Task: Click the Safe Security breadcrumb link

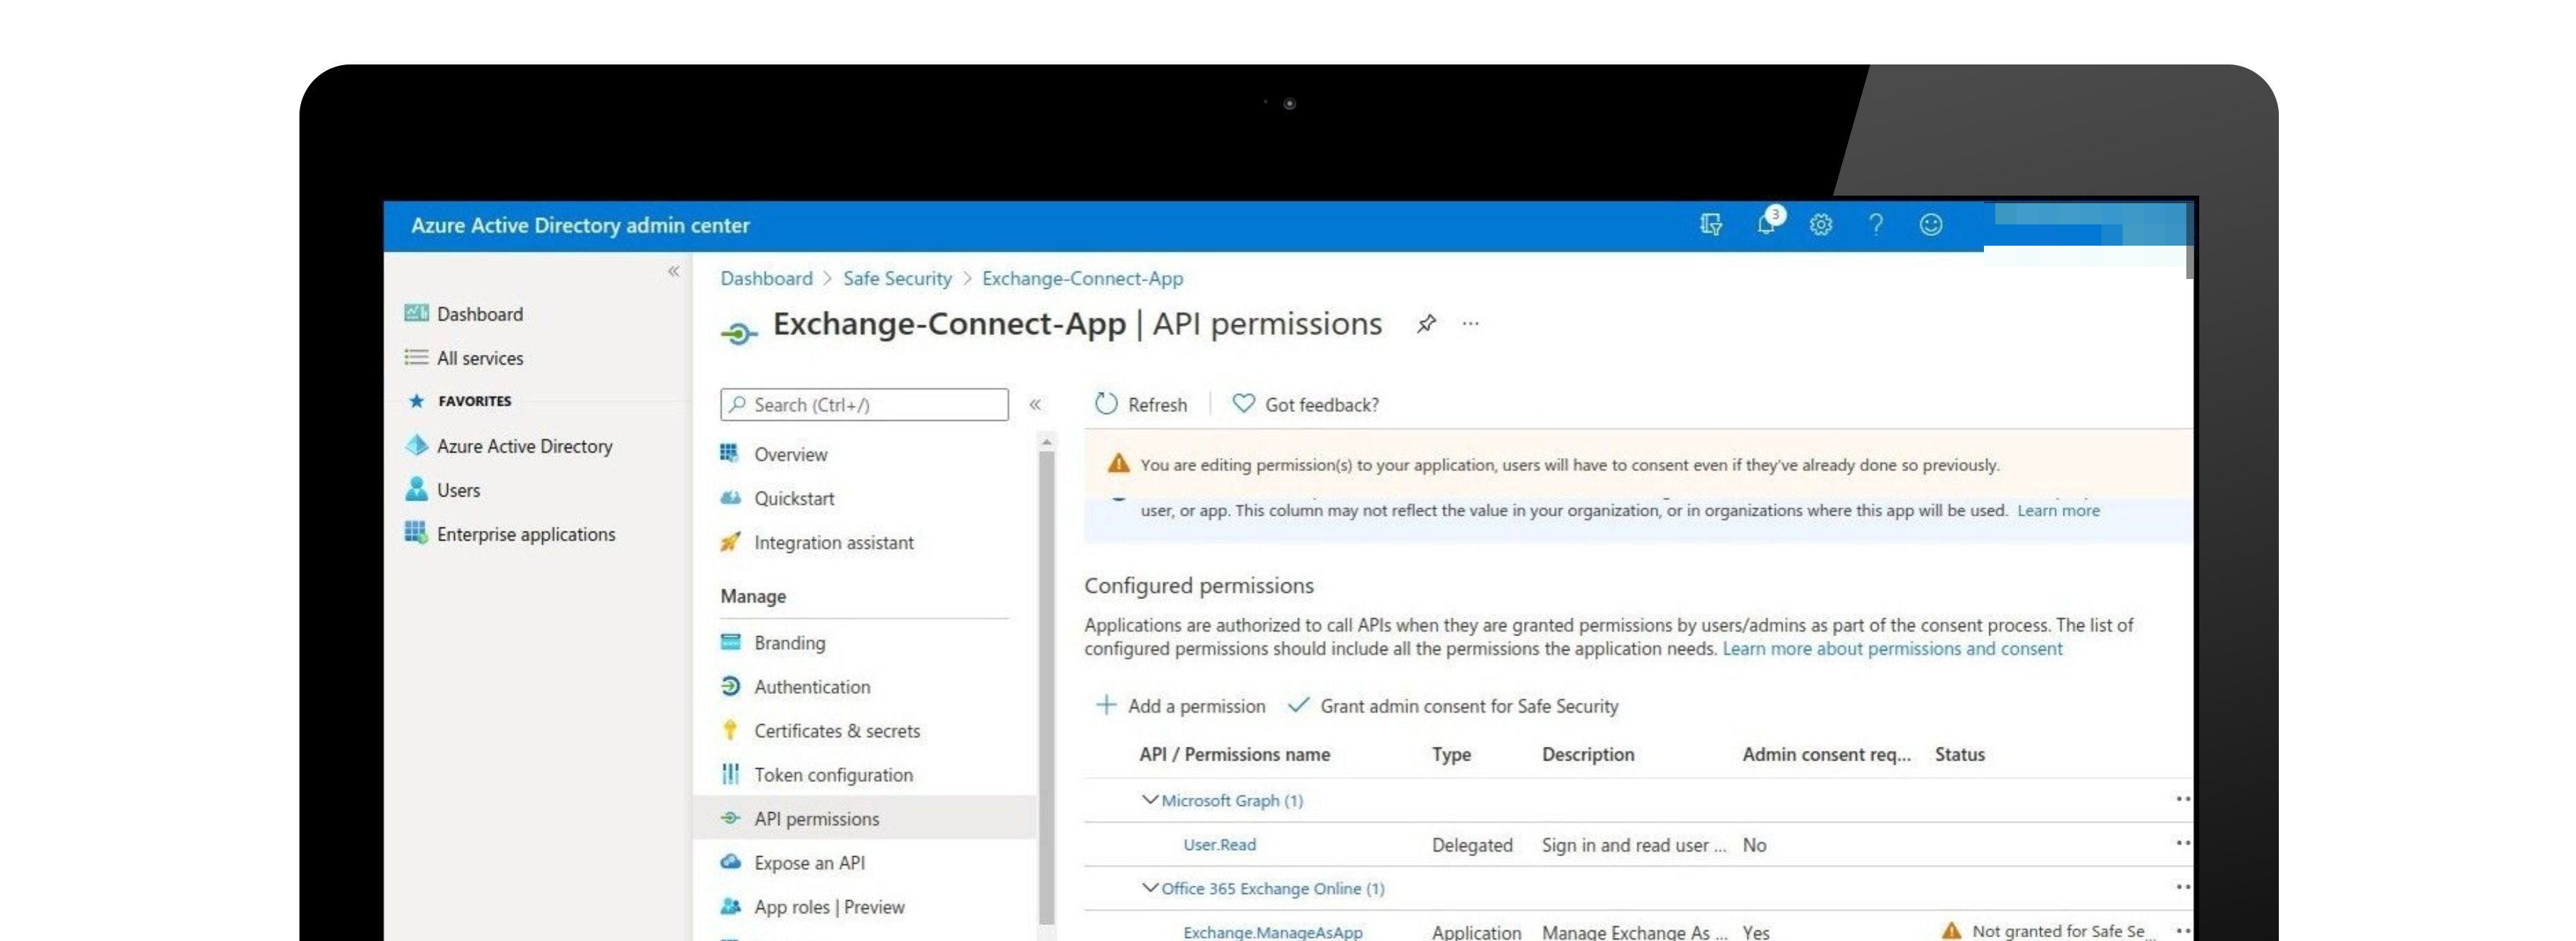Action: point(897,278)
